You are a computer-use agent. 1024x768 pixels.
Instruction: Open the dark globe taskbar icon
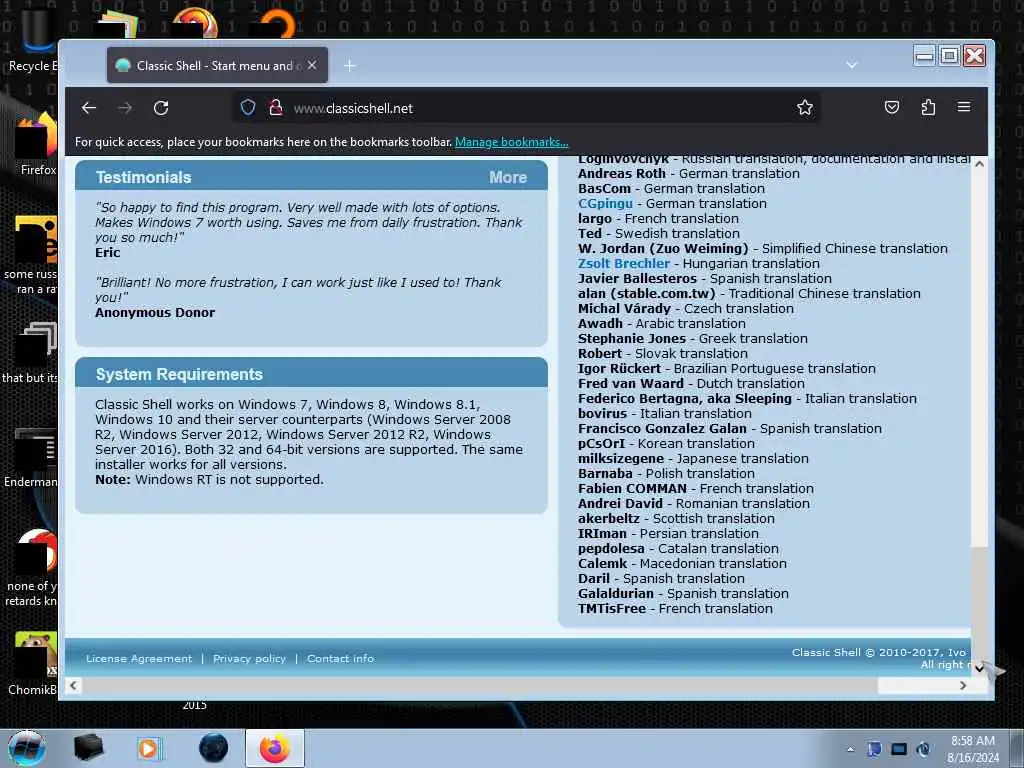tap(214, 748)
